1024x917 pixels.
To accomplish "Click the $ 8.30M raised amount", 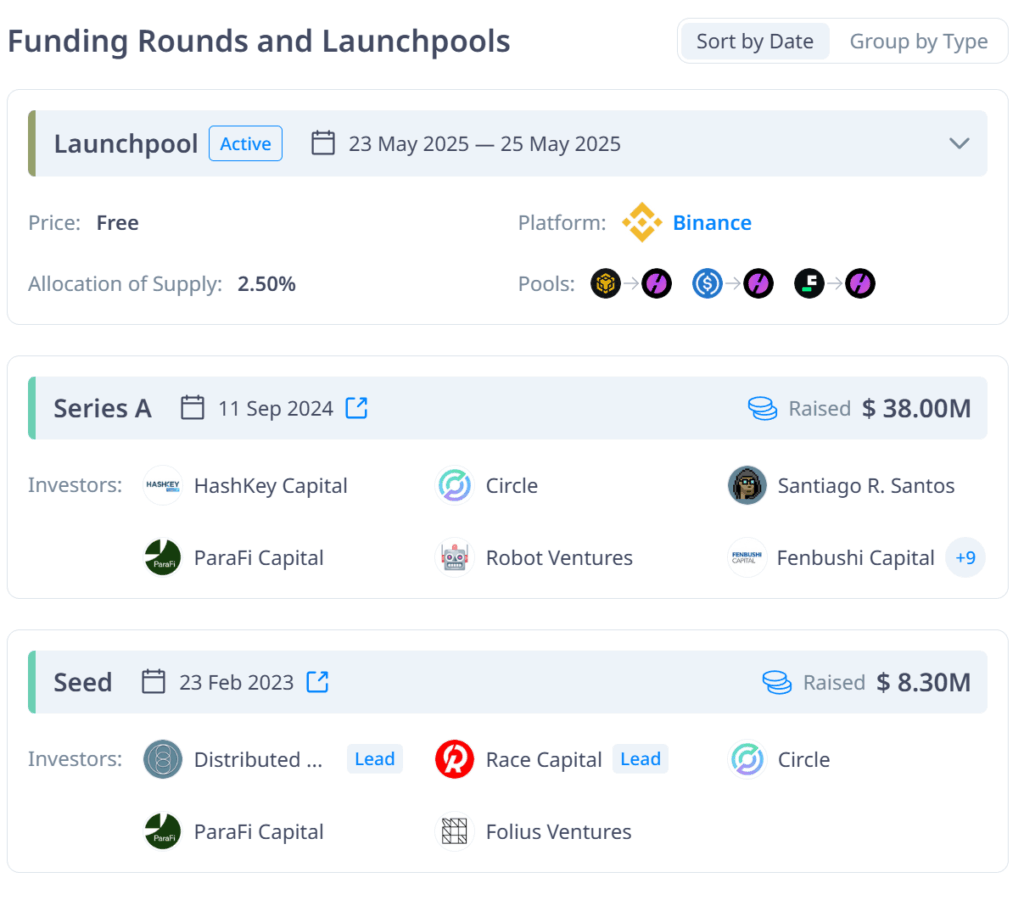I will [923, 682].
